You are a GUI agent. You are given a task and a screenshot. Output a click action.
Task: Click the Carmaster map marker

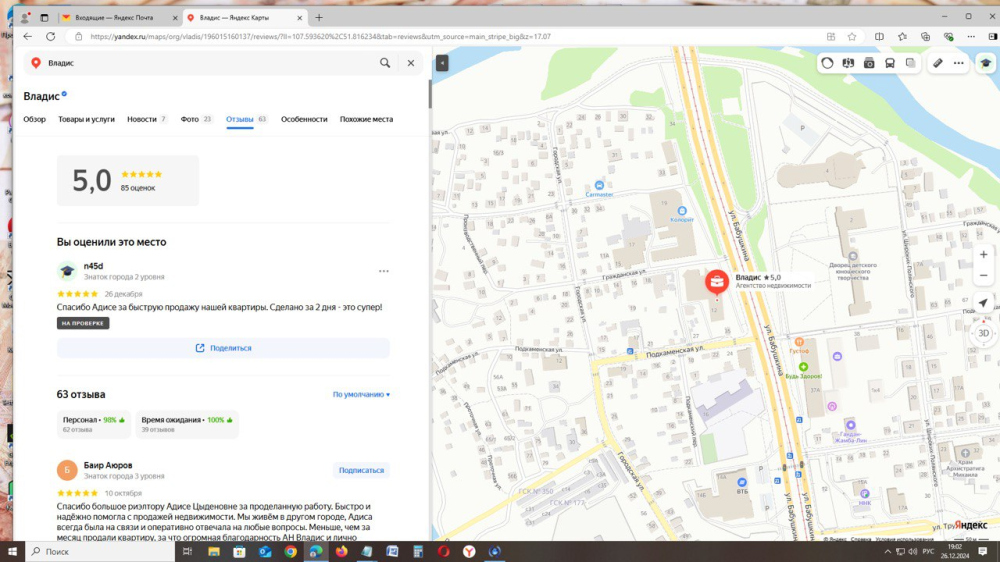pyautogui.click(x=599, y=186)
